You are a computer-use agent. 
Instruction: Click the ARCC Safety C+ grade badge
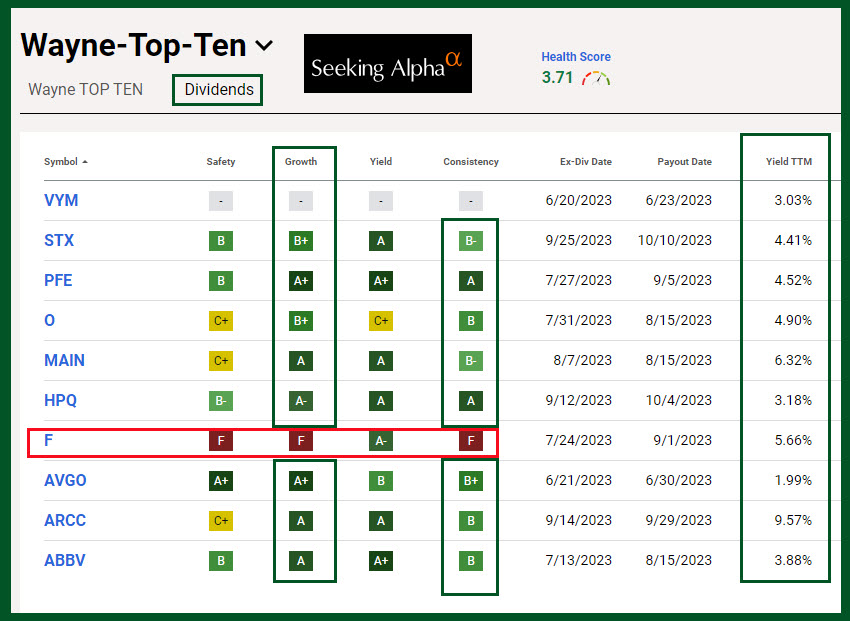tap(221, 520)
